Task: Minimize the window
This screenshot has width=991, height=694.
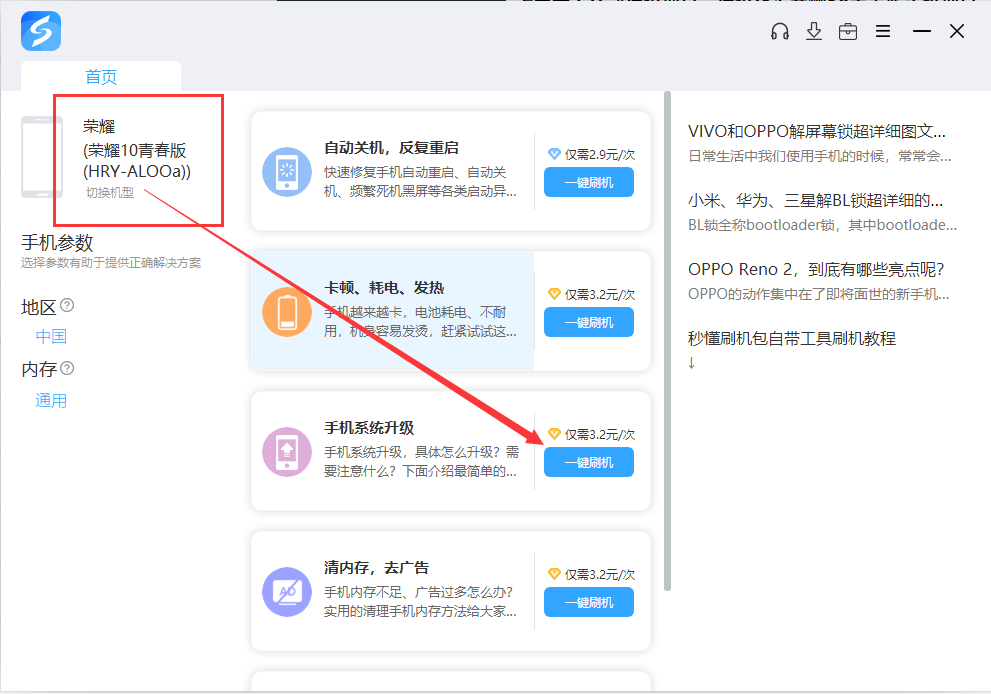Action: coord(921,31)
